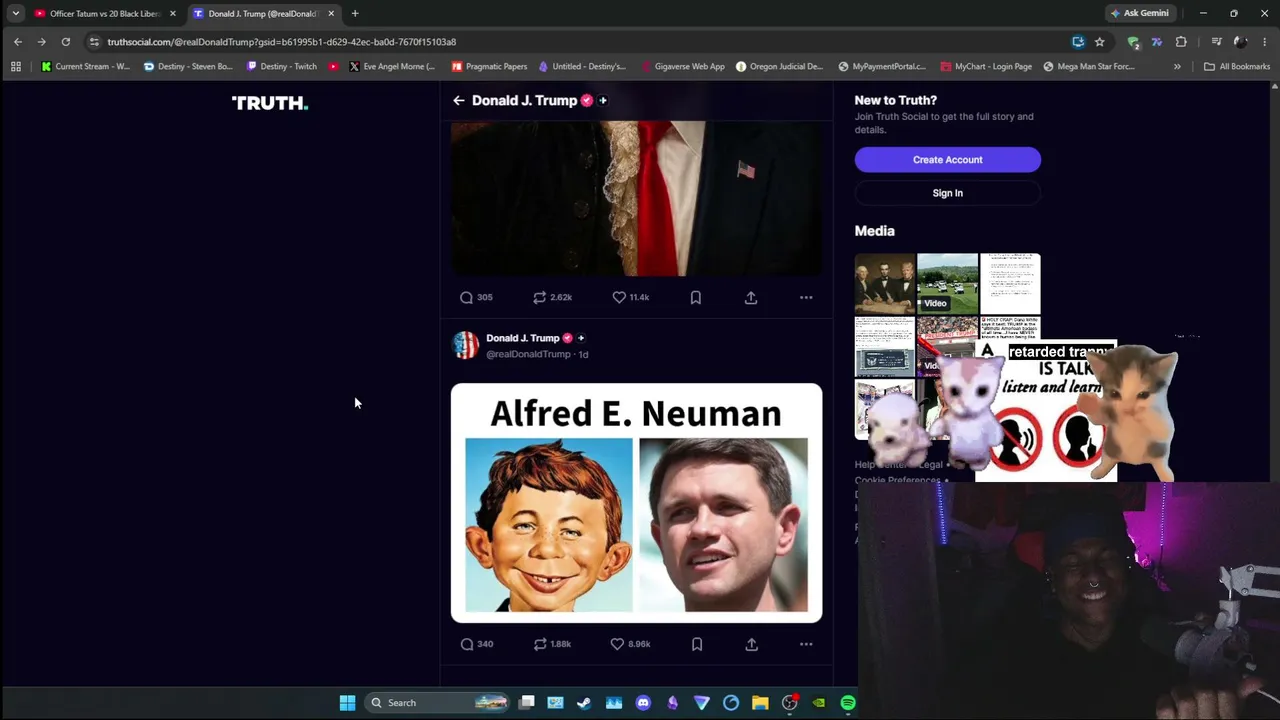
Task: Click the Windows taskbar Search box
Action: pyautogui.click(x=436, y=703)
